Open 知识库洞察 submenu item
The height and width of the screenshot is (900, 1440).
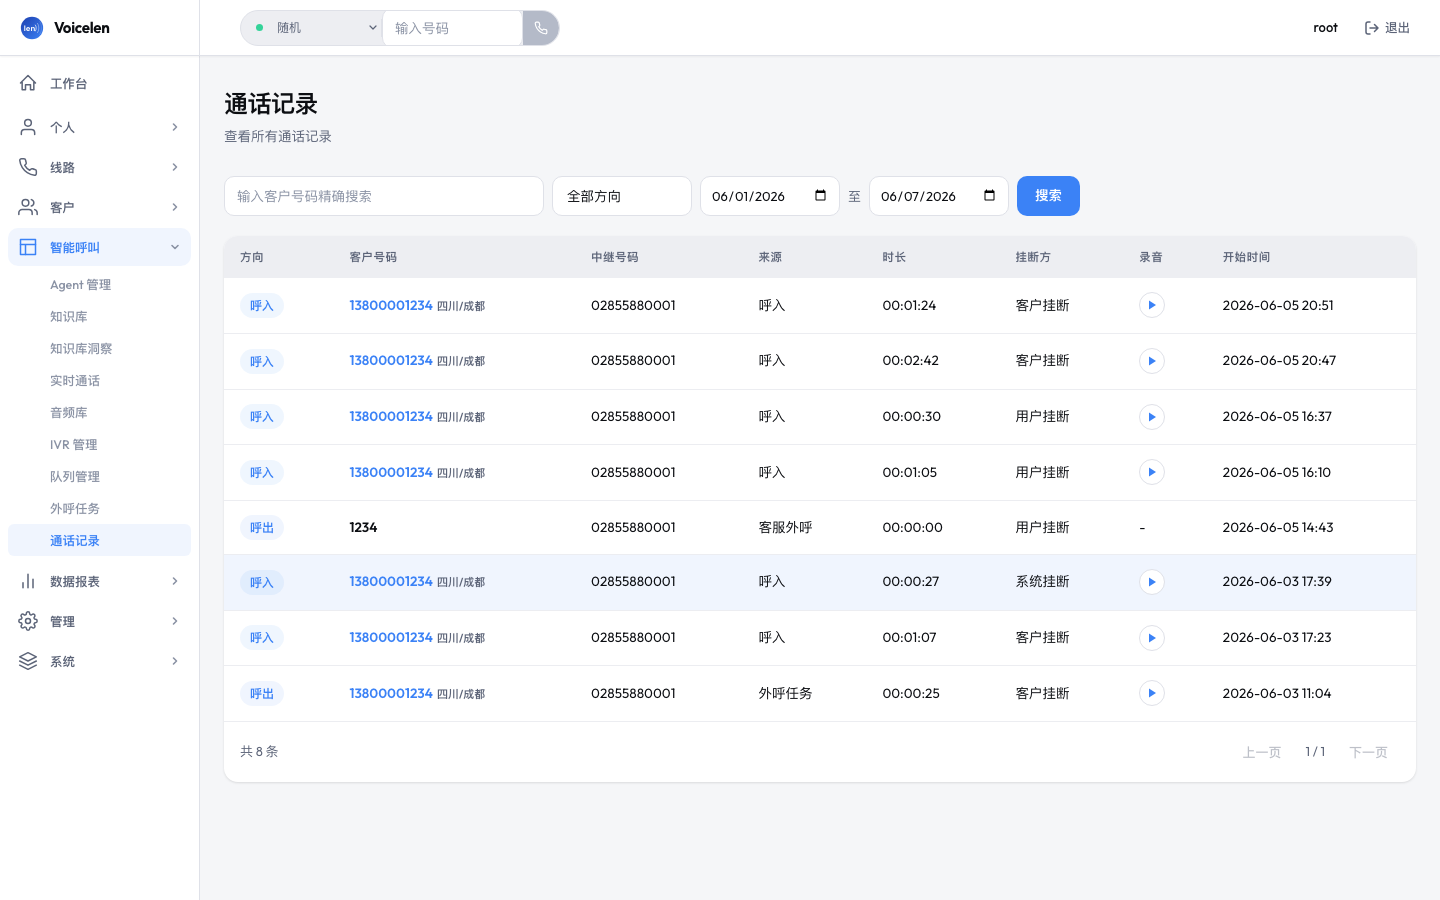tap(99, 349)
